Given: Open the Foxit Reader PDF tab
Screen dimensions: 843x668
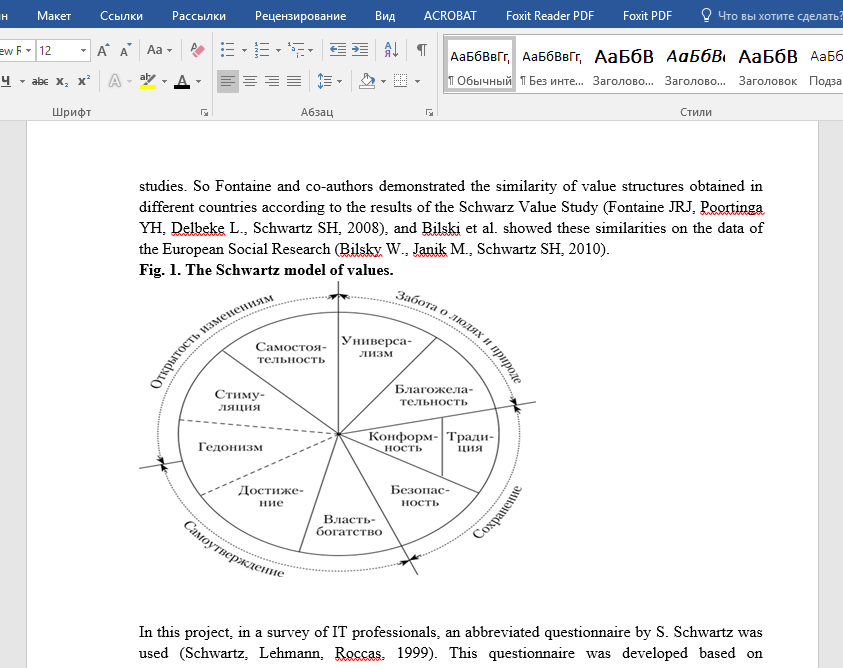Looking at the screenshot, I should (x=549, y=16).
